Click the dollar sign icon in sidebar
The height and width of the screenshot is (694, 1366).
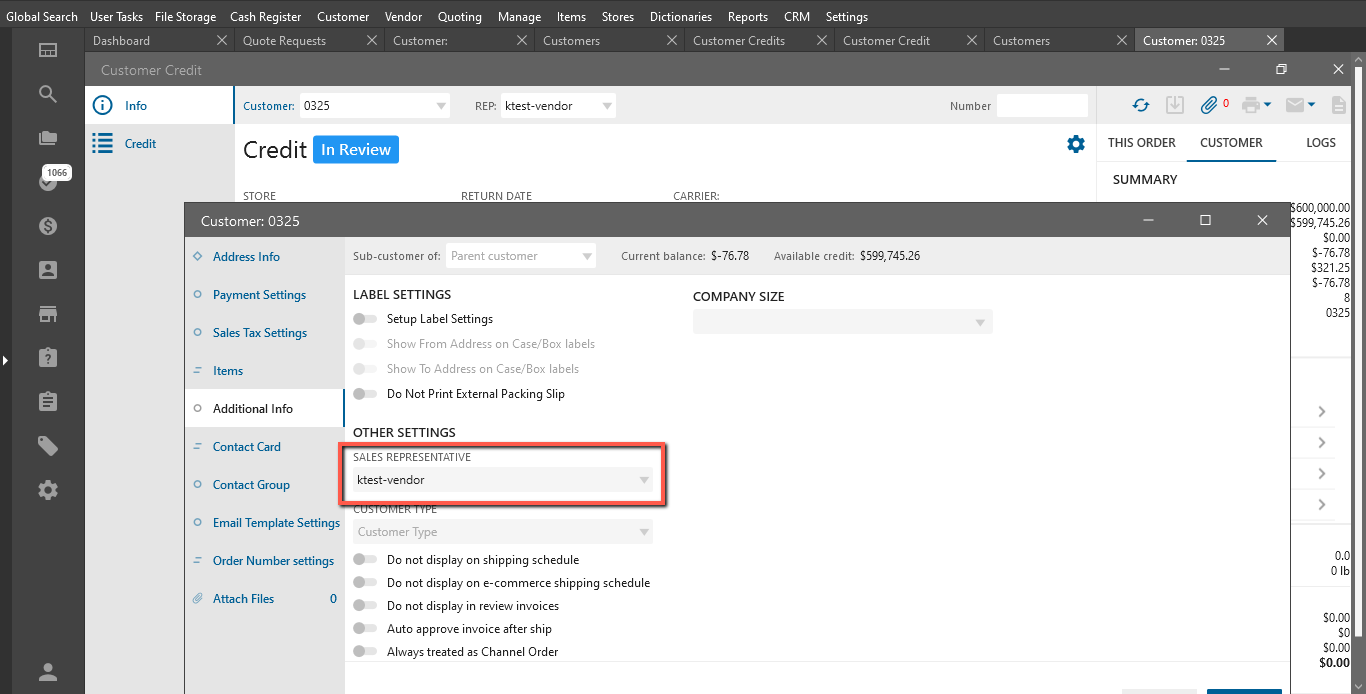point(48,226)
